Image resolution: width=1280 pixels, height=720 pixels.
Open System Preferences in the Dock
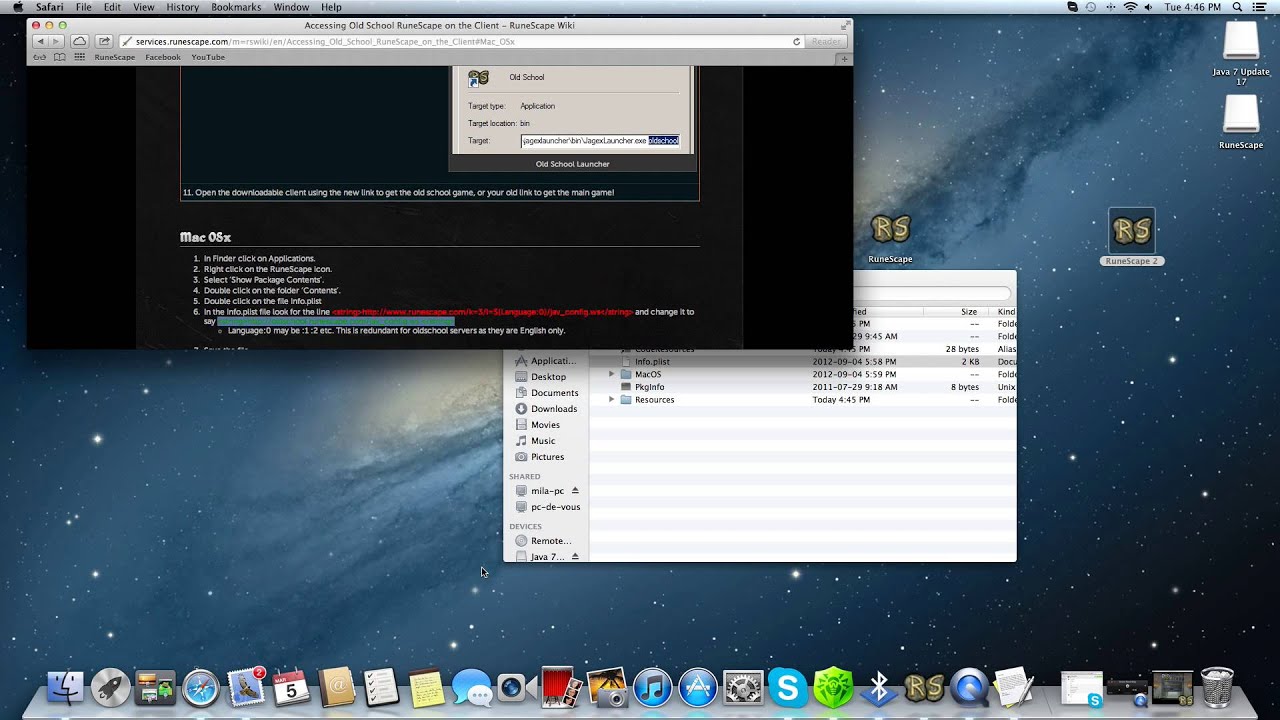[x=743, y=688]
